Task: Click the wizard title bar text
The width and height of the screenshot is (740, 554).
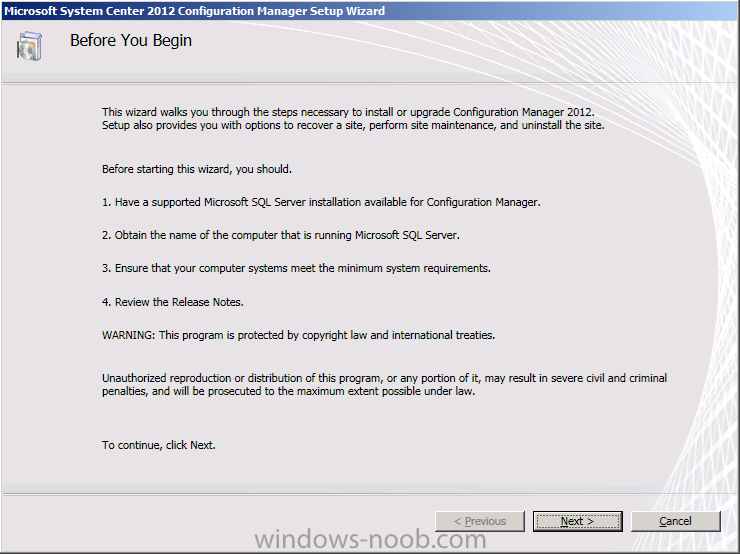Action: coord(194,10)
